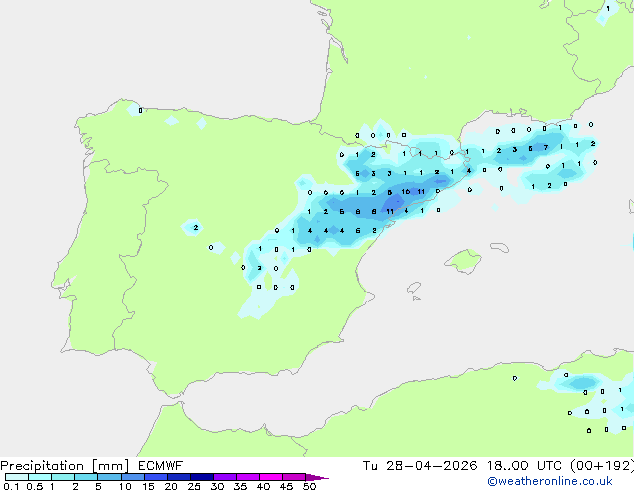Click the 0.1–0.5 mm palest legend swatch
634x490 pixels.
click(x=17, y=477)
